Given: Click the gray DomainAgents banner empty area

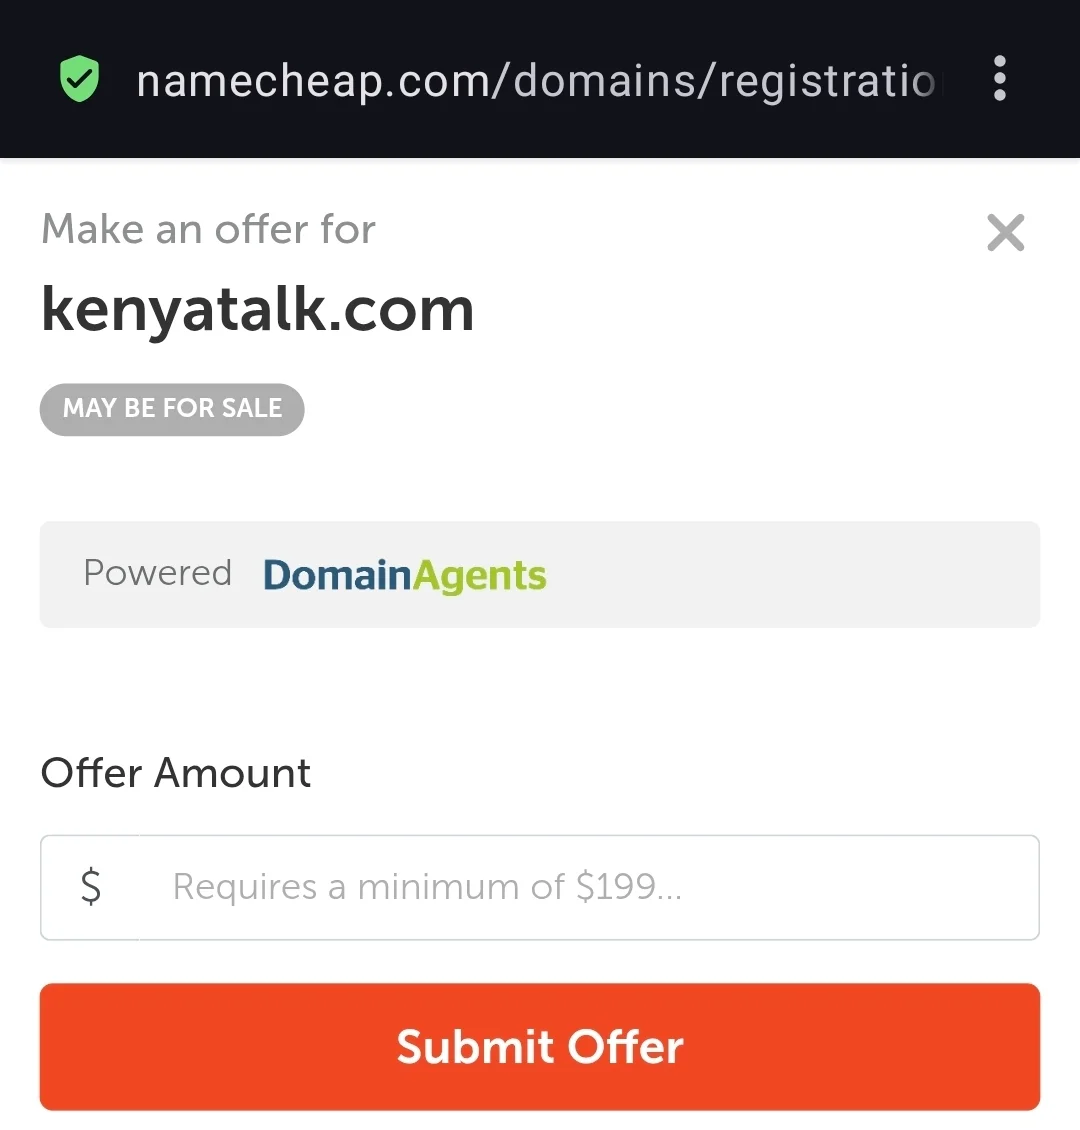Looking at the screenshot, I should click(793, 574).
